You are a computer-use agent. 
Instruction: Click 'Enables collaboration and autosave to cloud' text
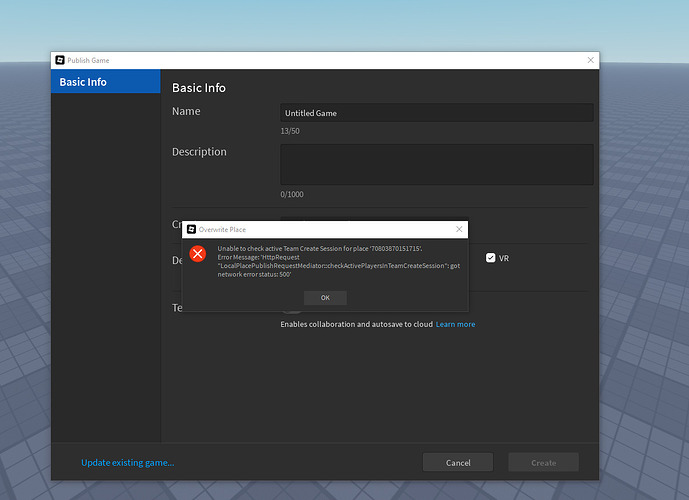tap(356, 324)
